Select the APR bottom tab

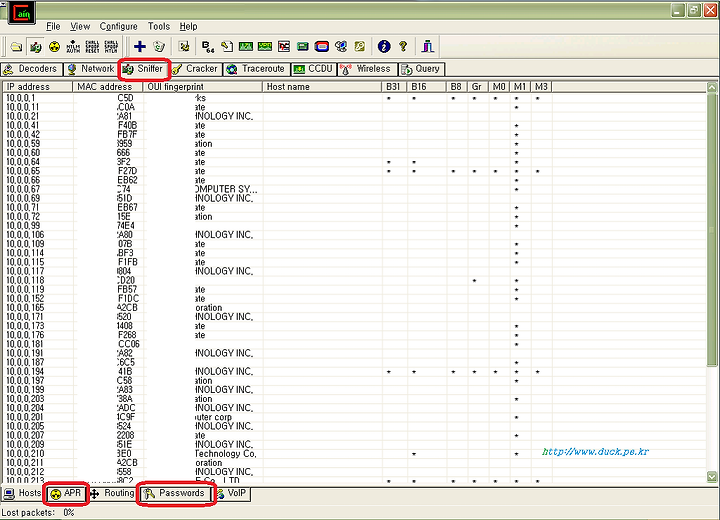coord(67,494)
